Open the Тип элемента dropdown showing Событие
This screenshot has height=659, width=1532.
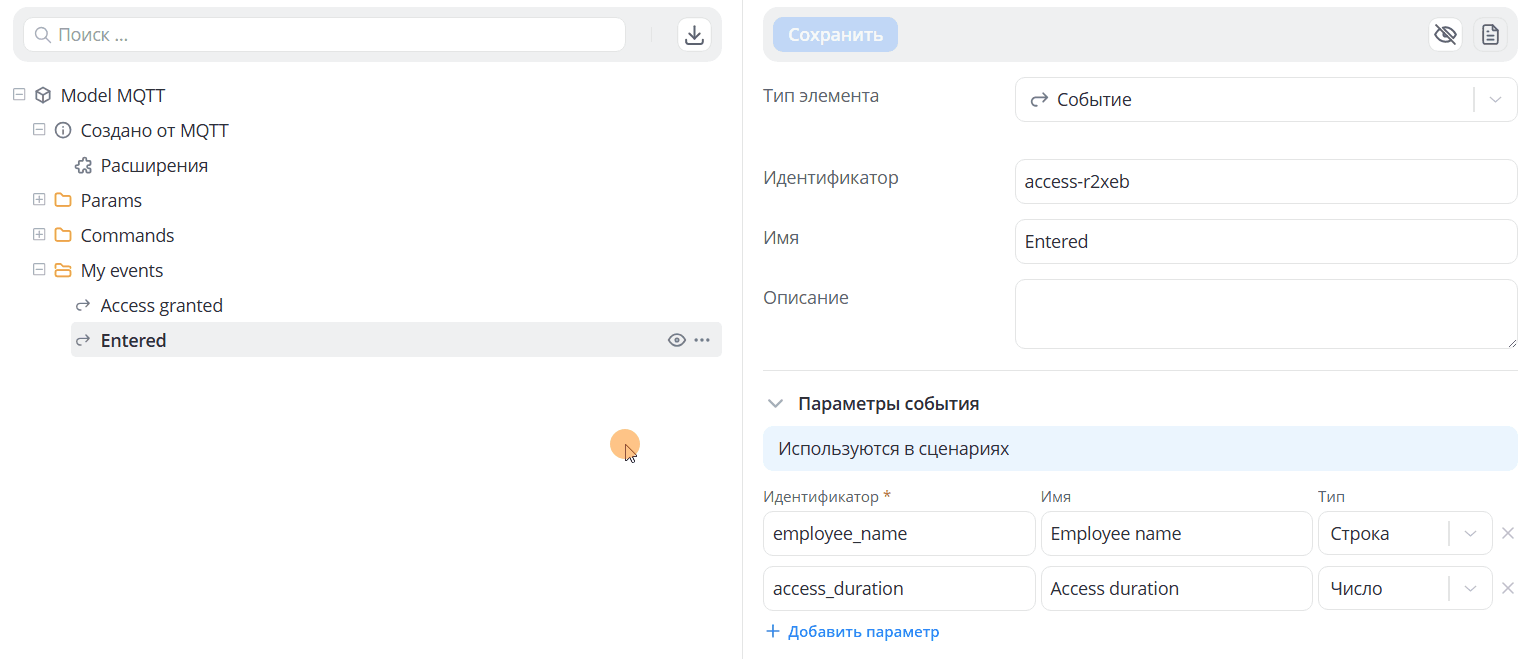[1266, 100]
